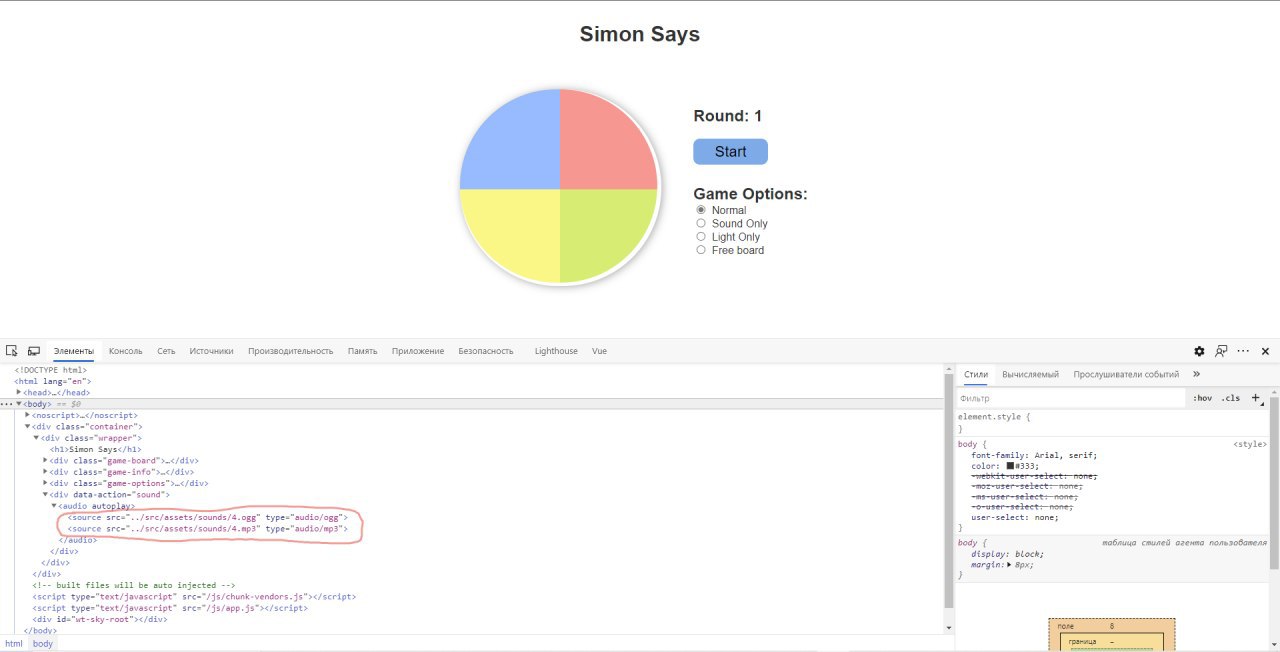Screen dimensions: 1280x652
Task: Expand the head element node
Action: [x=19, y=392]
